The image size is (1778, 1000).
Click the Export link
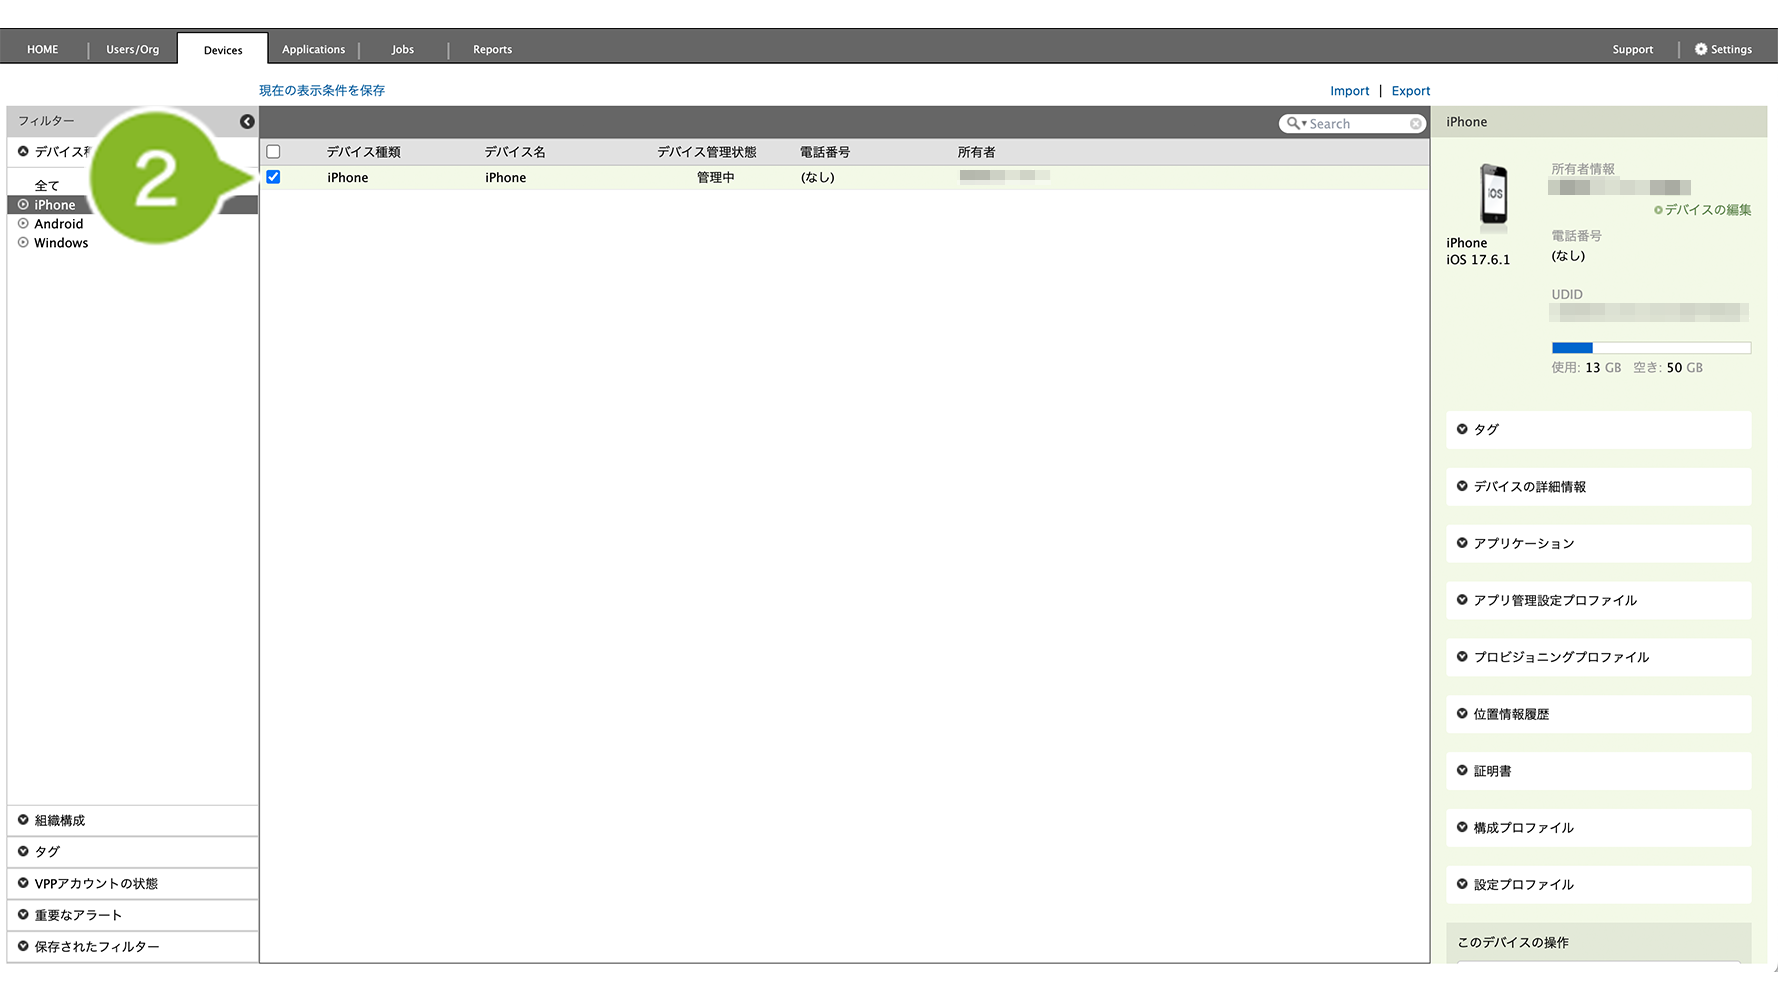click(1410, 91)
